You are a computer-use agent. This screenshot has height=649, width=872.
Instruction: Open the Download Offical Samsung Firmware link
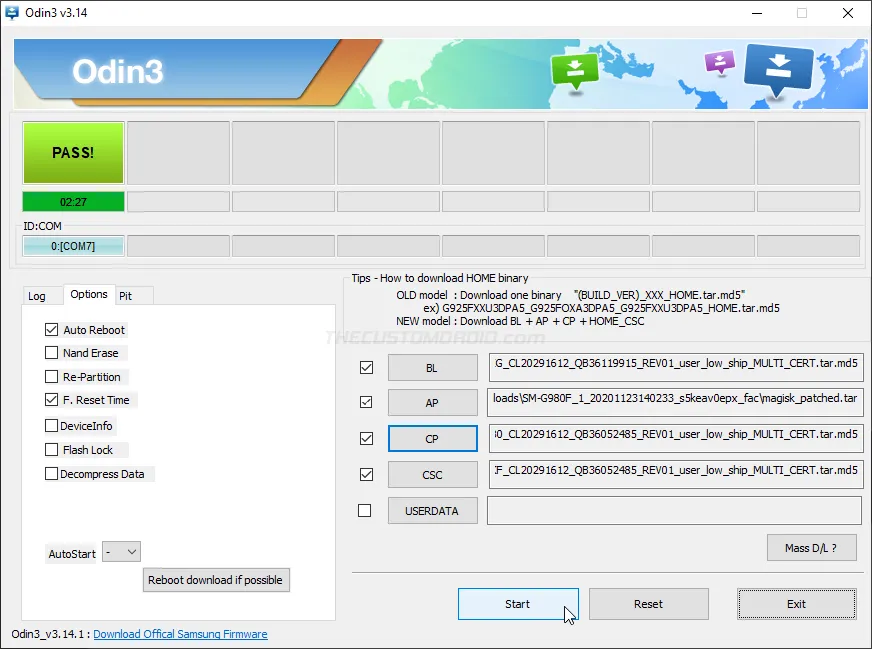(x=180, y=634)
